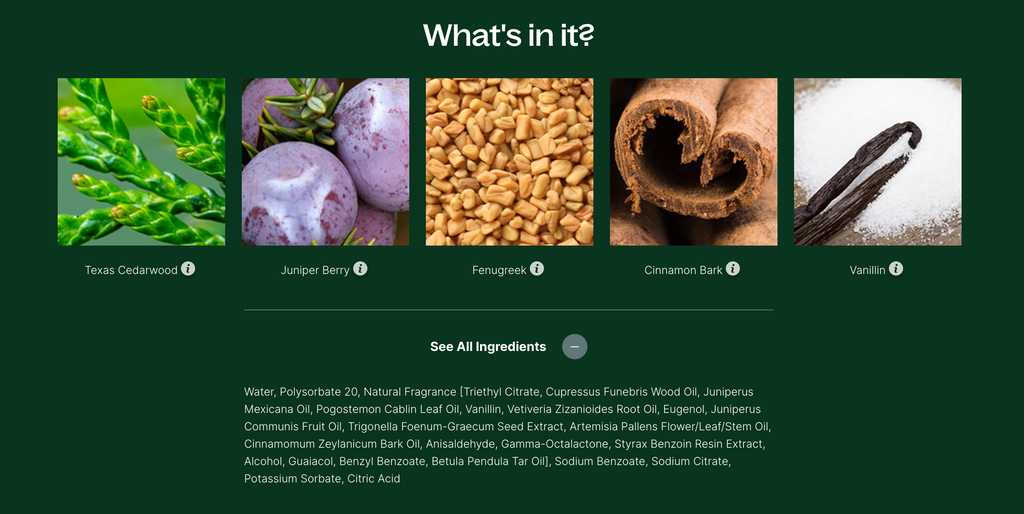Click the See All Ingredients label
Image resolution: width=1024 pixels, height=514 pixels.
tap(488, 347)
